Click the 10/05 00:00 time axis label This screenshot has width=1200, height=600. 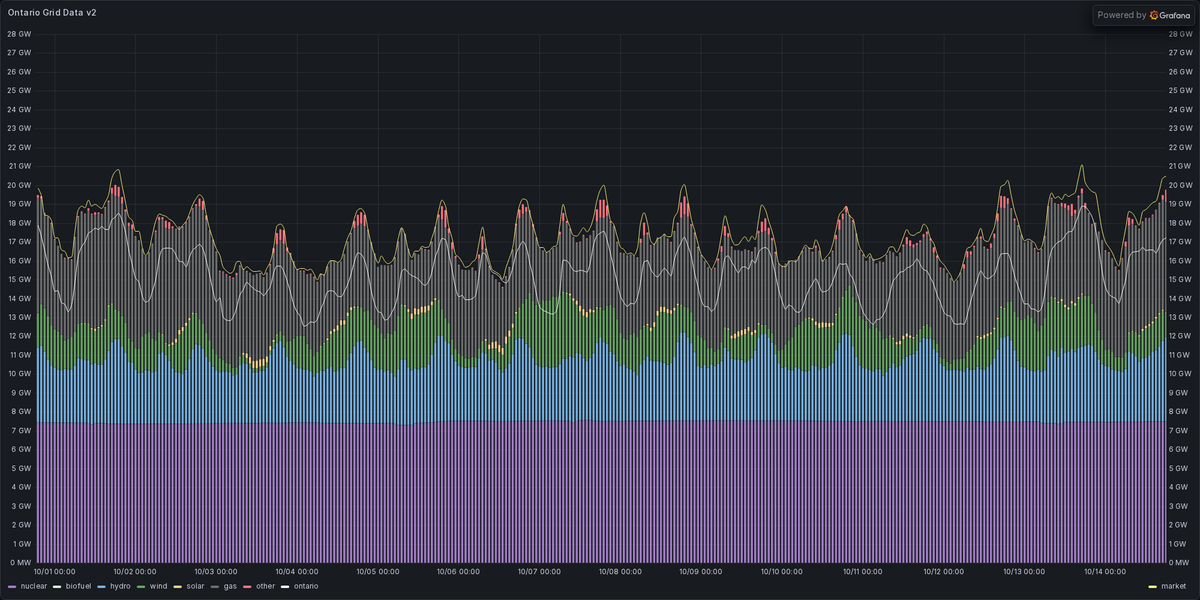pos(377,572)
